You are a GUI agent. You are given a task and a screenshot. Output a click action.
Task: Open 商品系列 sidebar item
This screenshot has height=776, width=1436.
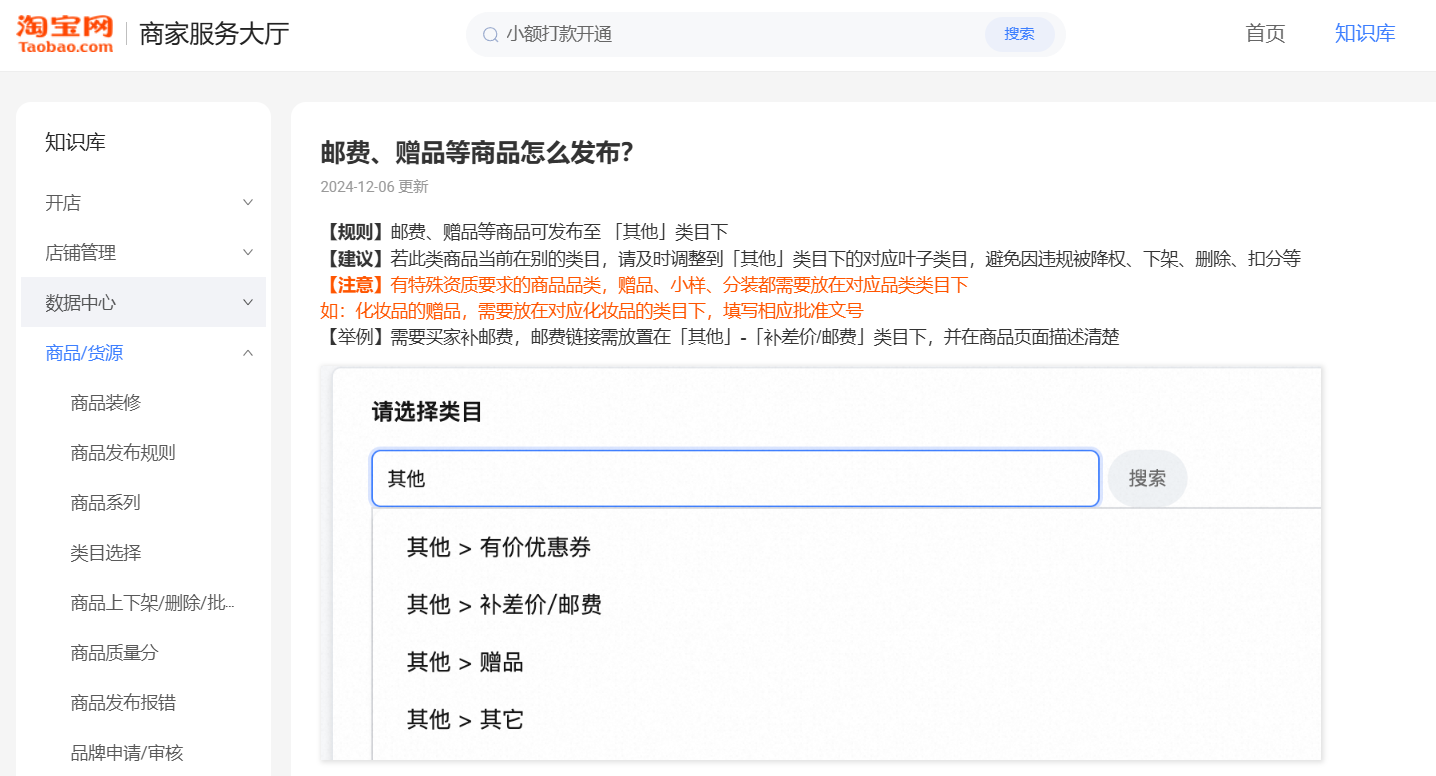pyautogui.click(x=106, y=503)
